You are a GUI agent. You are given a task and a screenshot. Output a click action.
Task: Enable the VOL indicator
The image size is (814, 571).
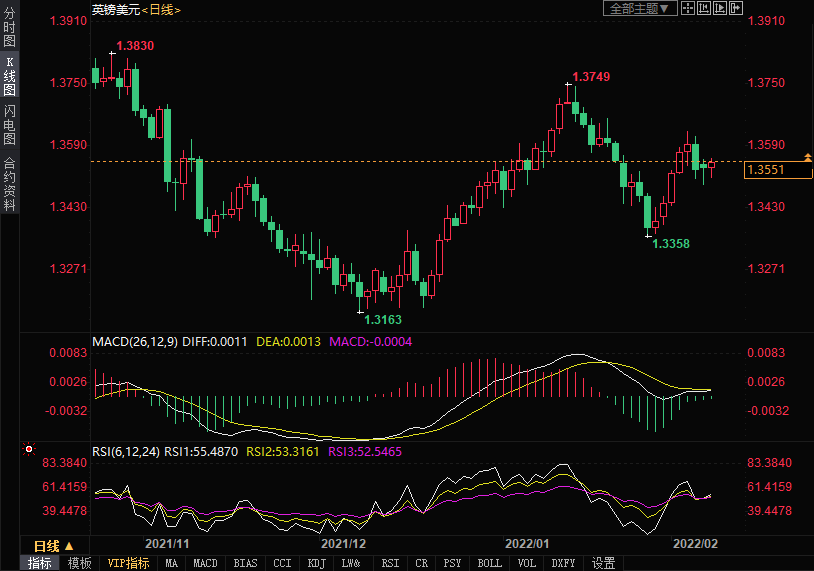(526, 563)
